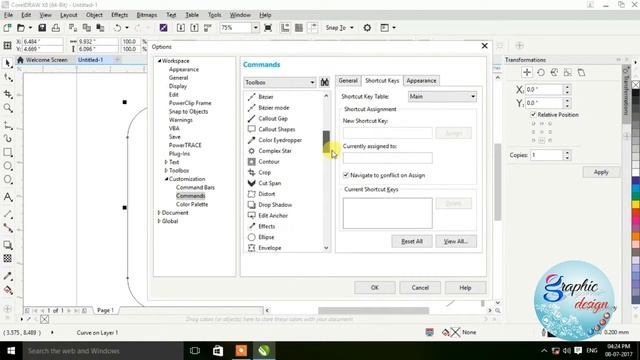This screenshot has width=640, height=360.
Task: Open the Layout menu
Action: 69,15
